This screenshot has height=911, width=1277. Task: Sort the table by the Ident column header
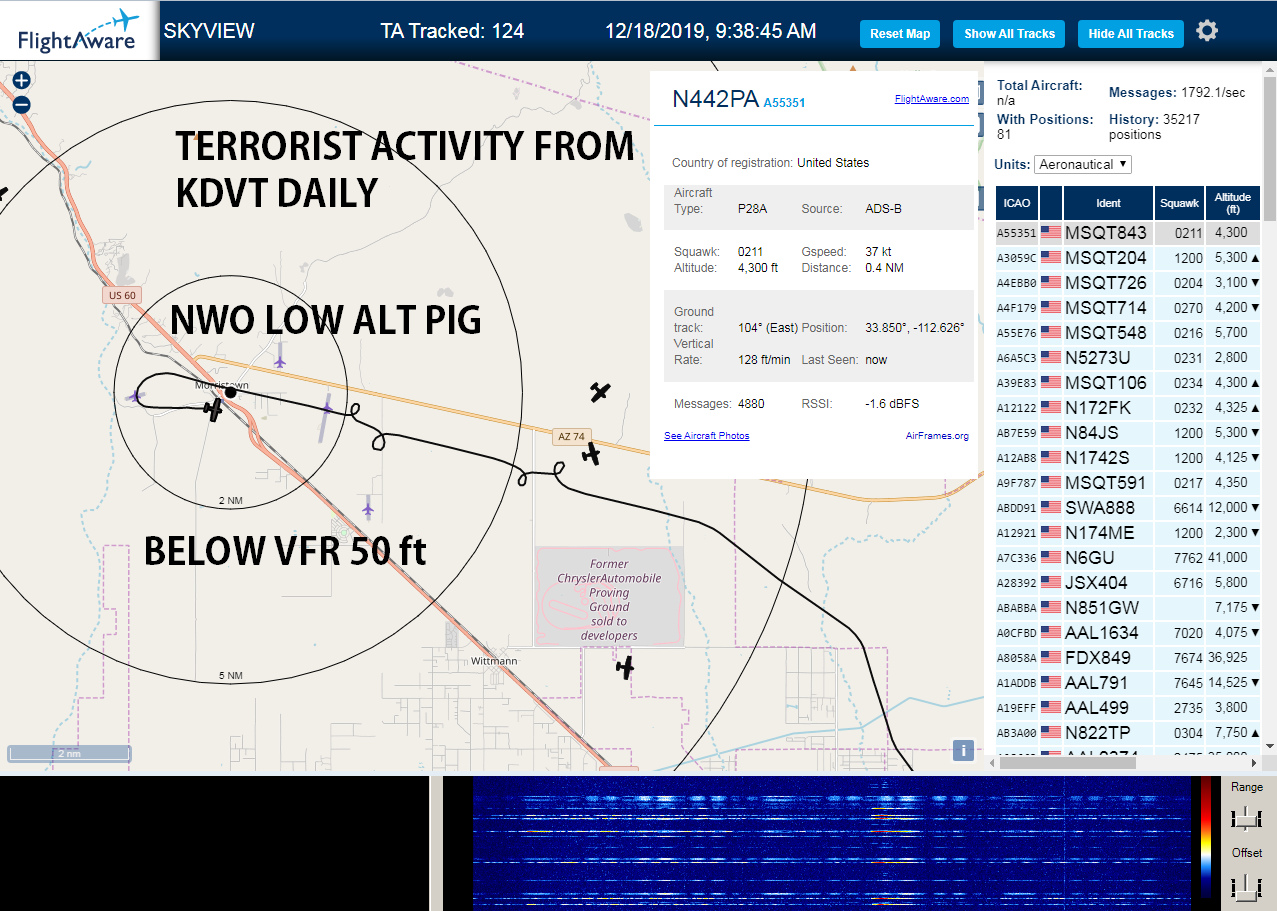1108,203
